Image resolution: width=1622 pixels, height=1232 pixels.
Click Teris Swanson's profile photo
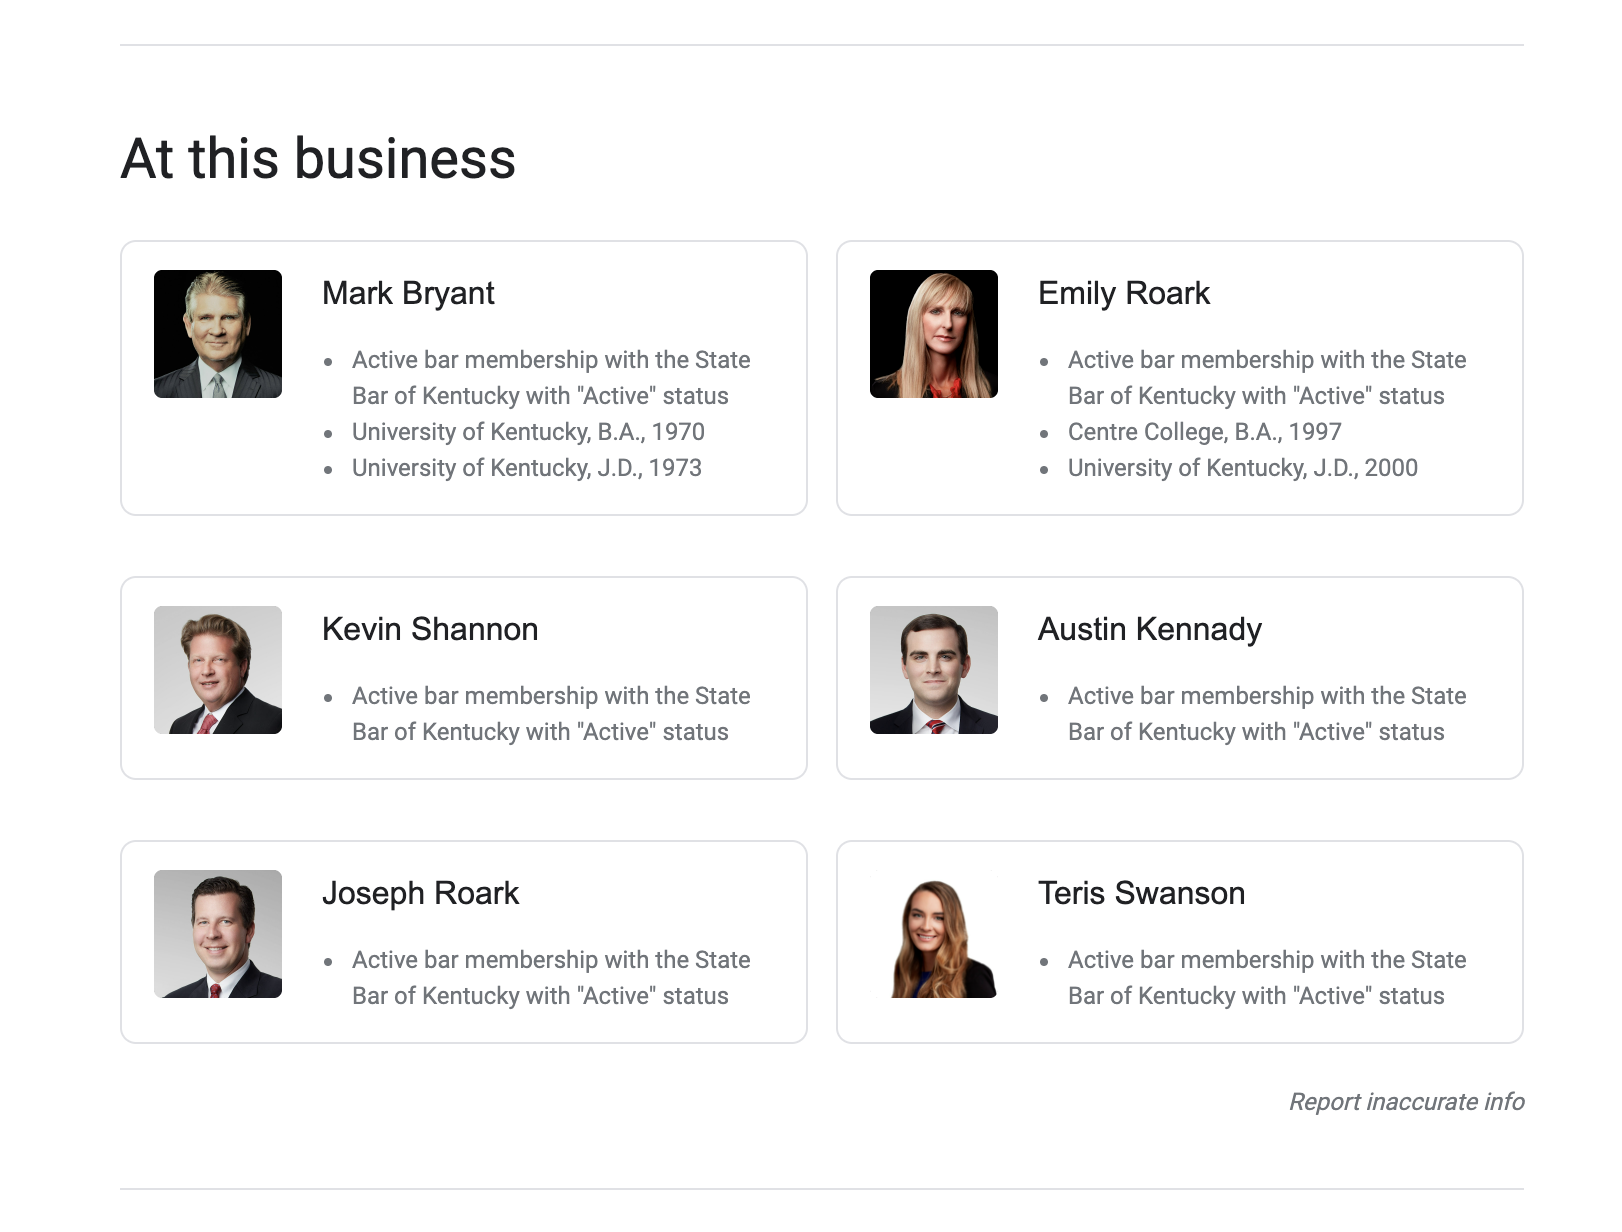[x=934, y=934]
